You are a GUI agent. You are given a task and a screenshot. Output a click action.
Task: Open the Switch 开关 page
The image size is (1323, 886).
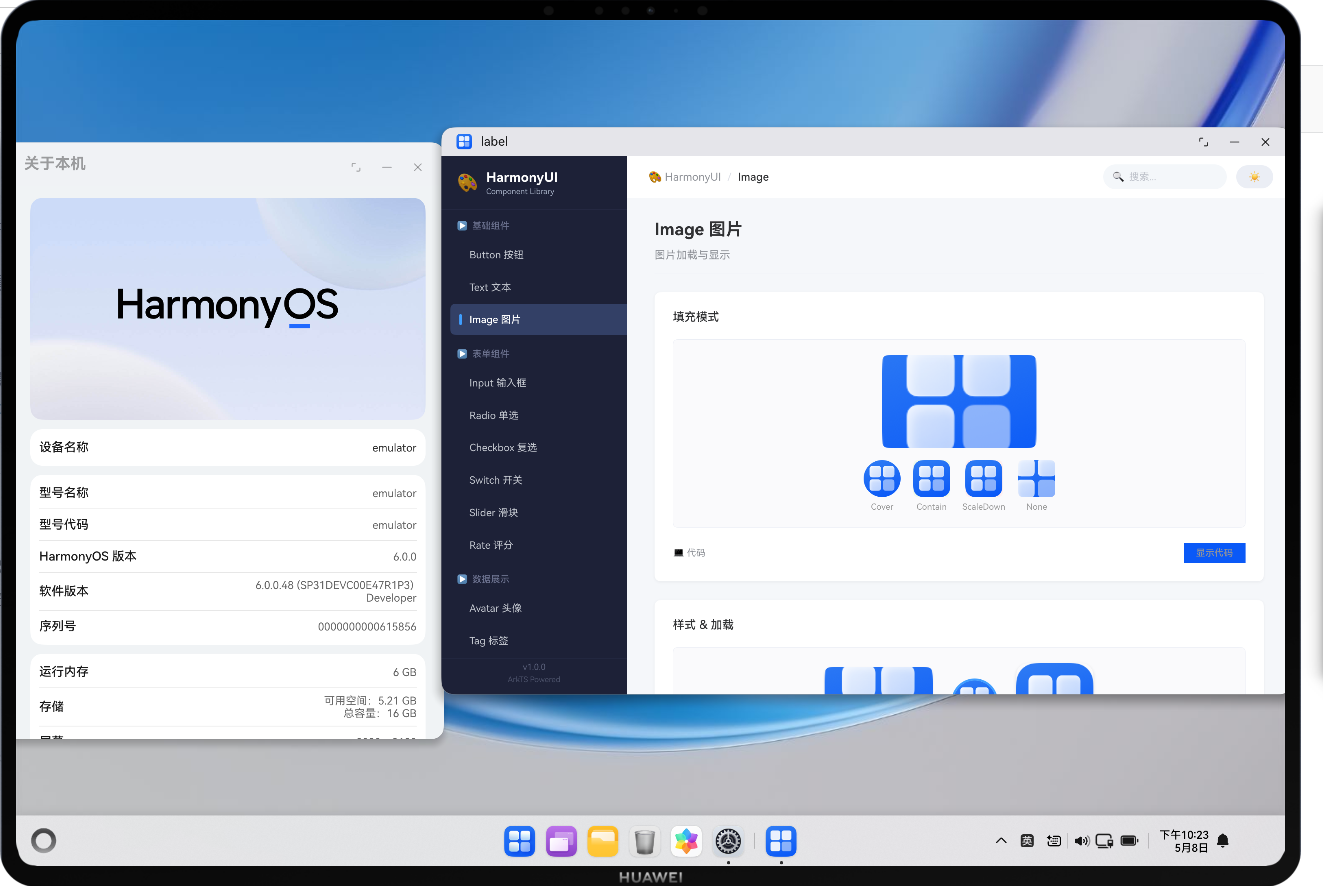538,480
